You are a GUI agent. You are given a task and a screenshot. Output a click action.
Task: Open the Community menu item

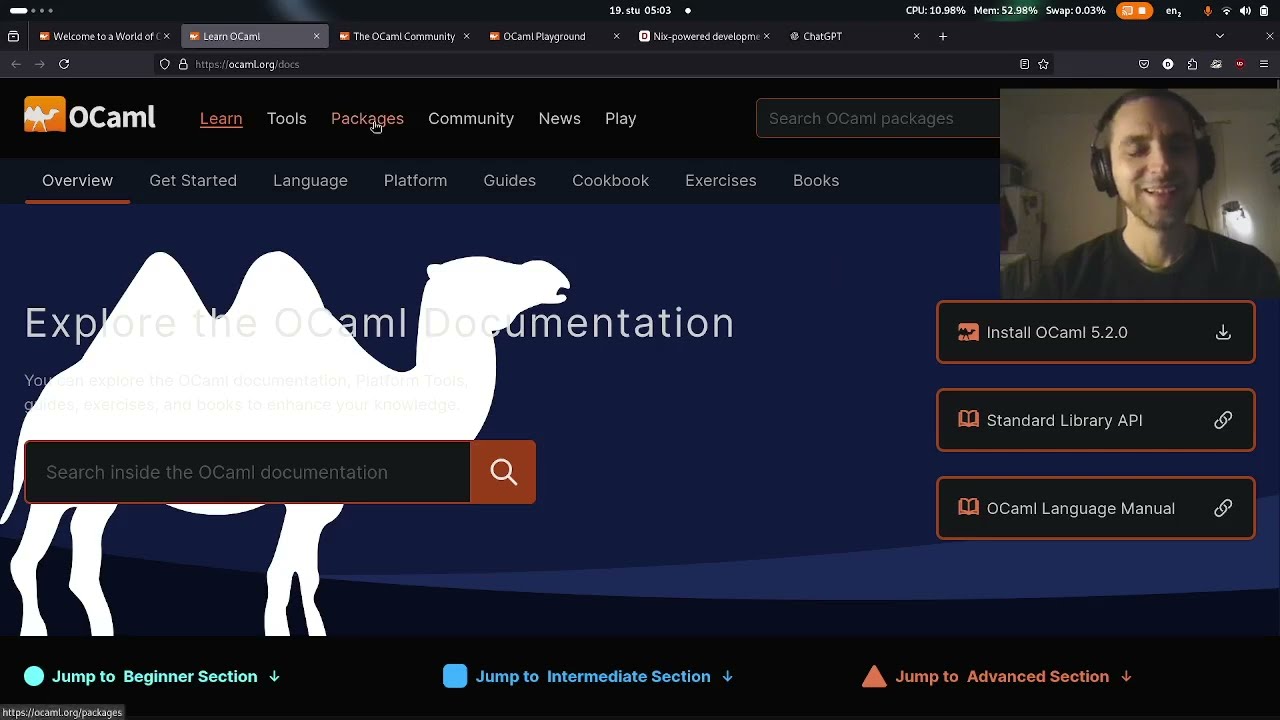tap(471, 118)
